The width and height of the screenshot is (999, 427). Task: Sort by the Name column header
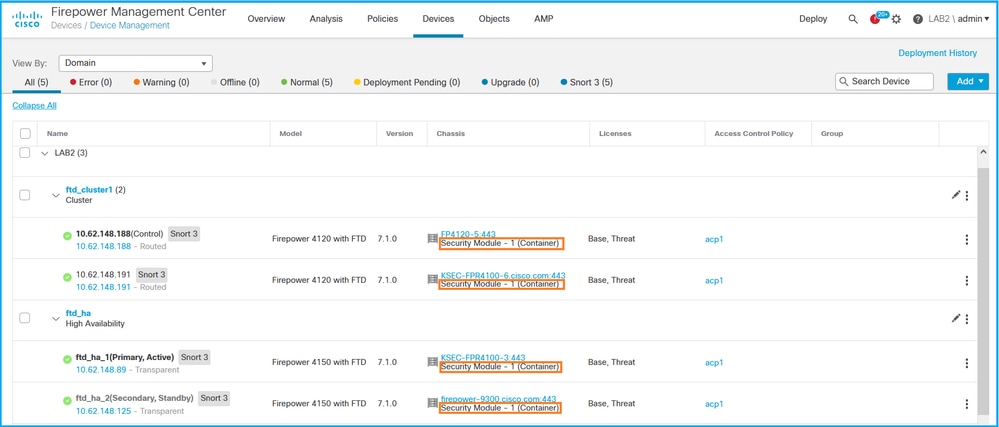[57, 134]
